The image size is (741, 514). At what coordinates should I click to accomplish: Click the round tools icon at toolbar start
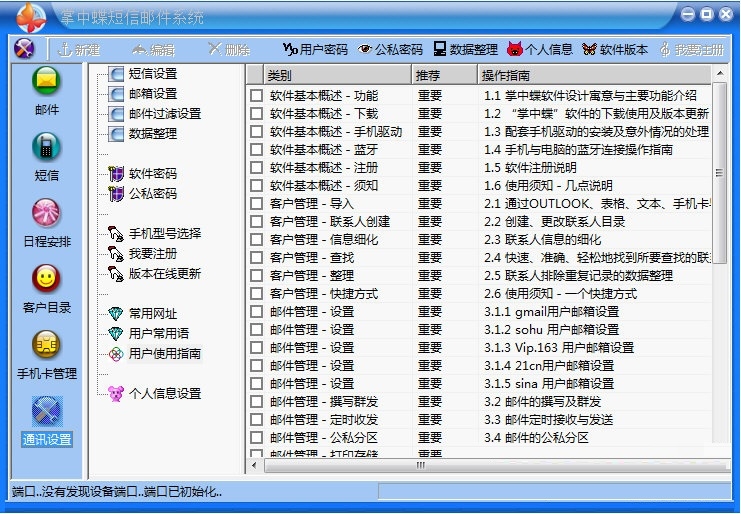coord(24,49)
